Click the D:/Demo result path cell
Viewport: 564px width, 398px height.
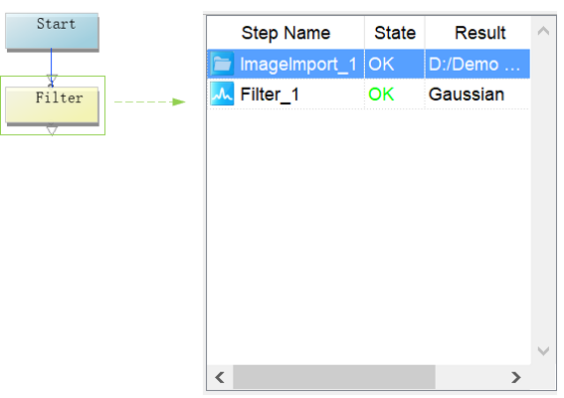click(477, 64)
